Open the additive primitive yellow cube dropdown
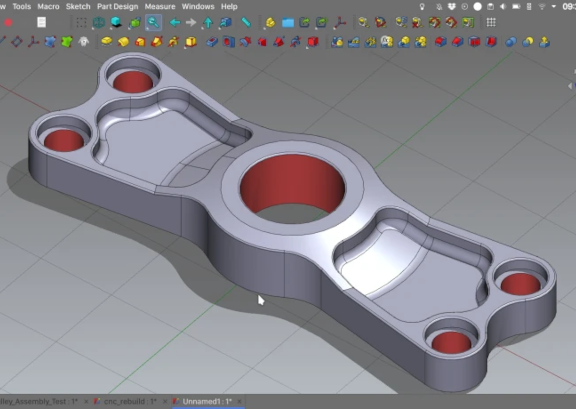The width and height of the screenshot is (576, 409). coord(190,42)
